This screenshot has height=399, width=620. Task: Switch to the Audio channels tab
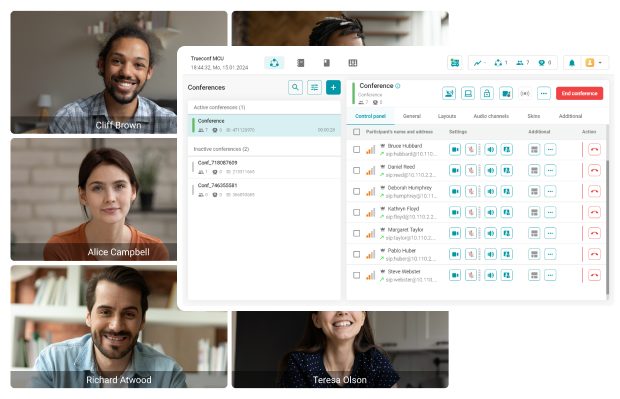(x=491, y=116)
